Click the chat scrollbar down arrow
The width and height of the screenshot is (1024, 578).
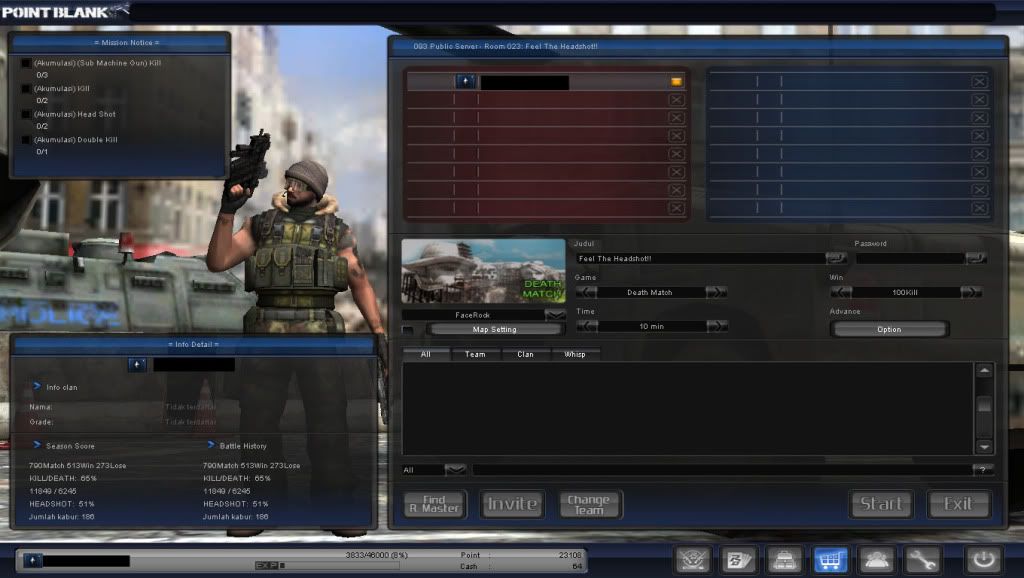pyautogui.click(x=984, y=447)
